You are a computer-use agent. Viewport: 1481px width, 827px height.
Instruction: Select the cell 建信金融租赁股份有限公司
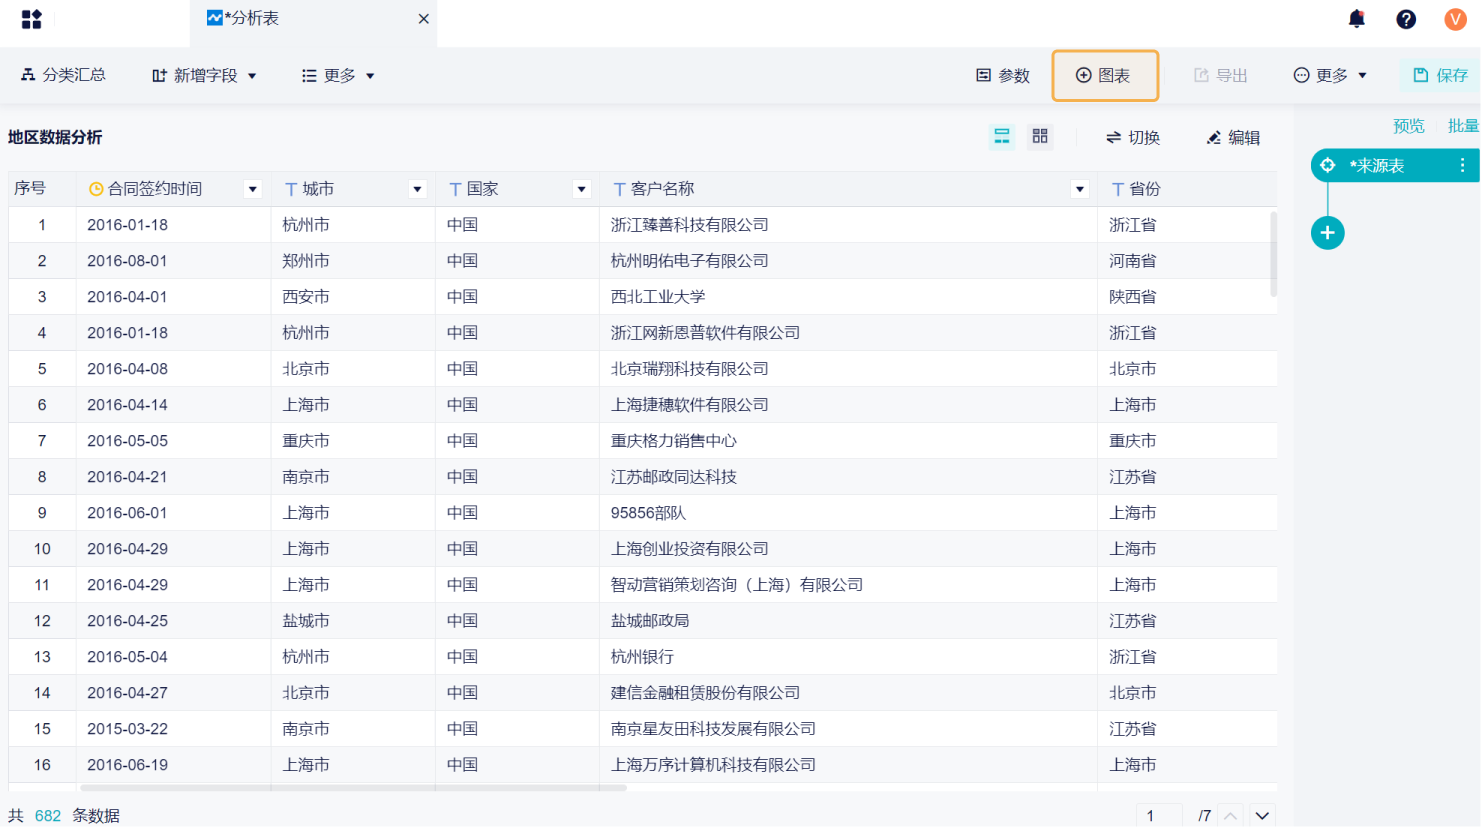pos(849,693)
